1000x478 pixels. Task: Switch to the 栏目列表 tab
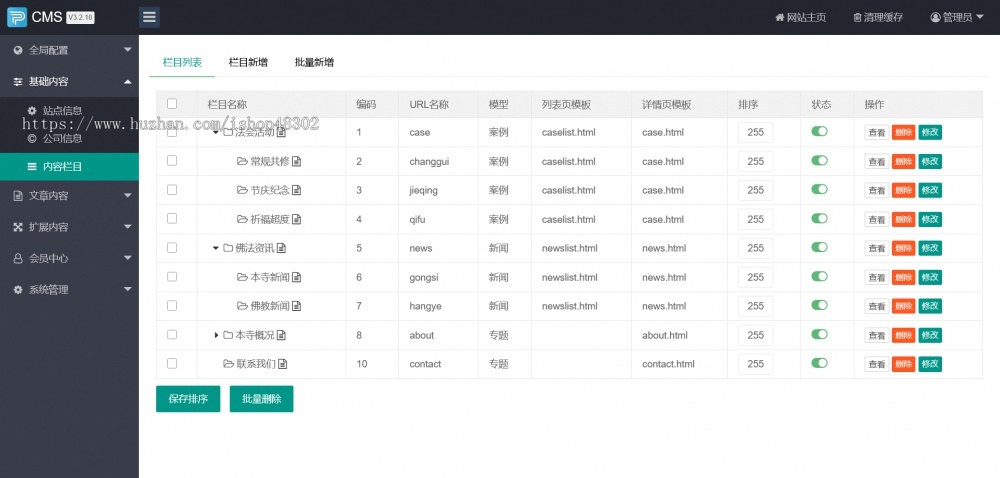[x=182, y=62]
